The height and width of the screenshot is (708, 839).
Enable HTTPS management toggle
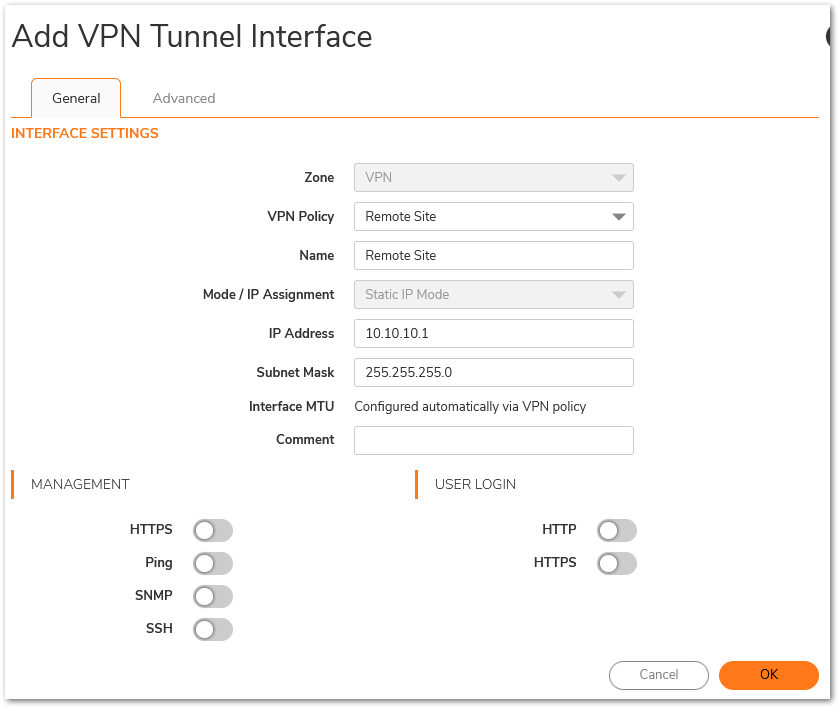213,530
